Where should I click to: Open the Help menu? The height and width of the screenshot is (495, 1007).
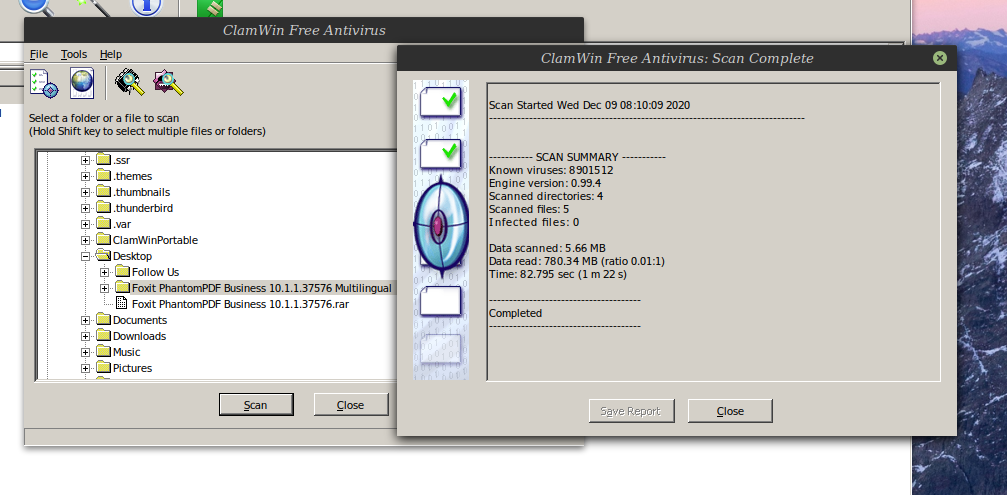(110, 54)
